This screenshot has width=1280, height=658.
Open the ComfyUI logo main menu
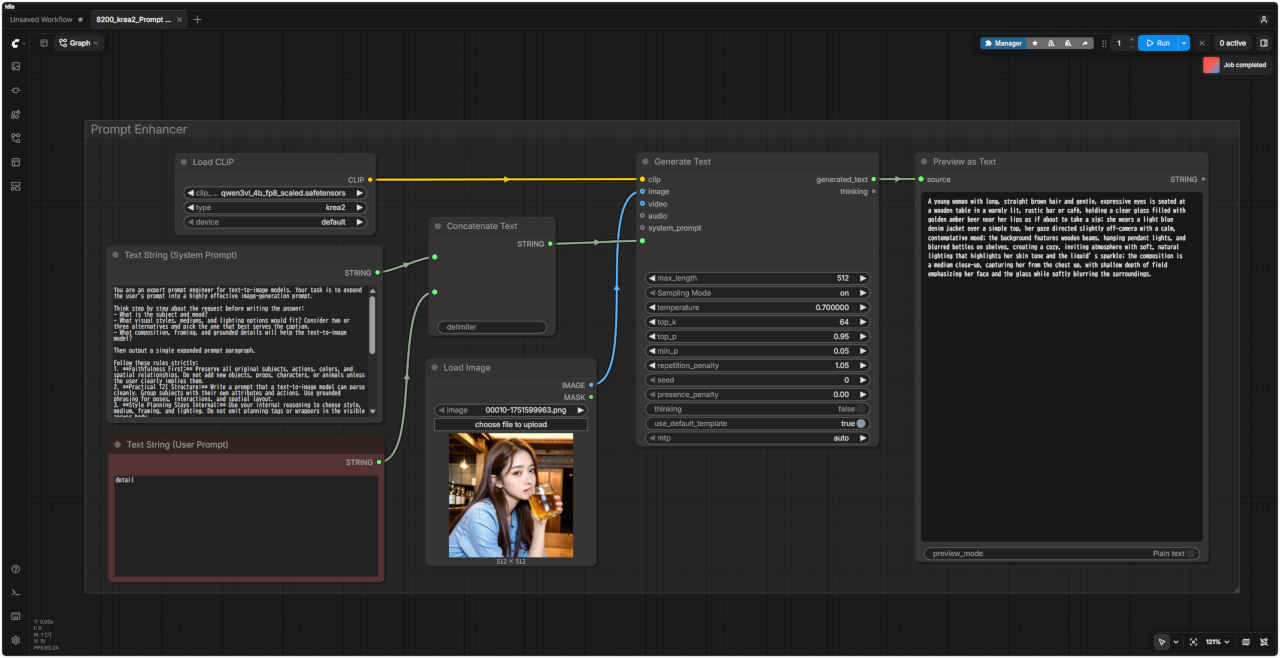(16, 43)
